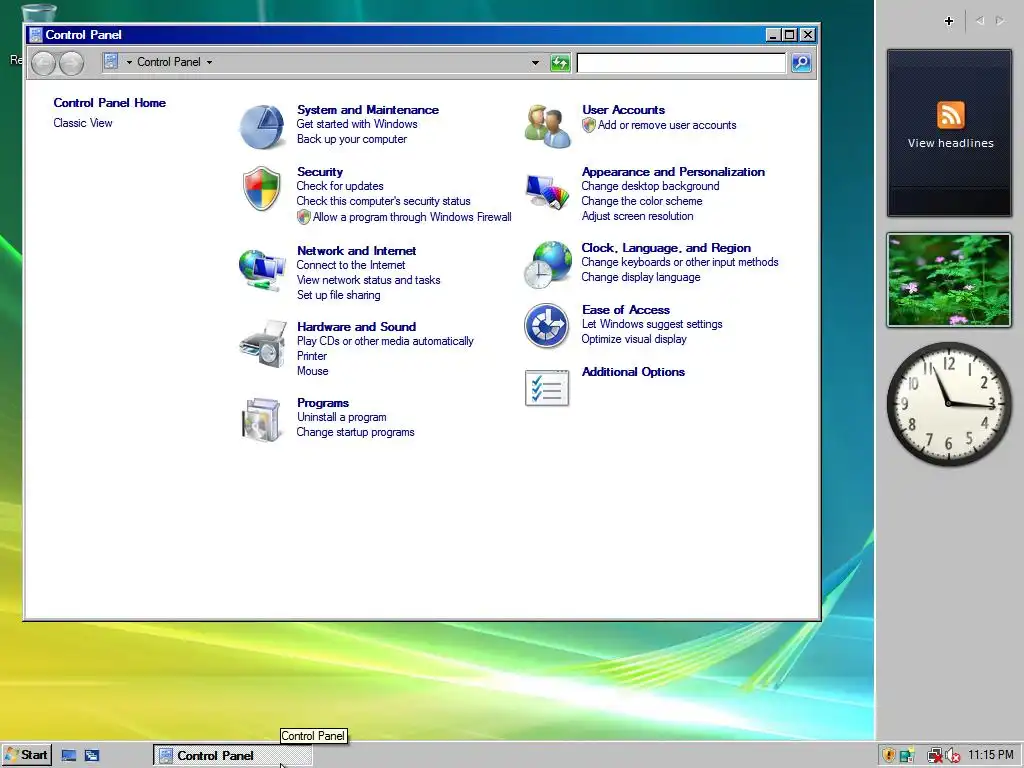
Task: Click Show Desktop quick launch icon
Action: pos(69,756)
